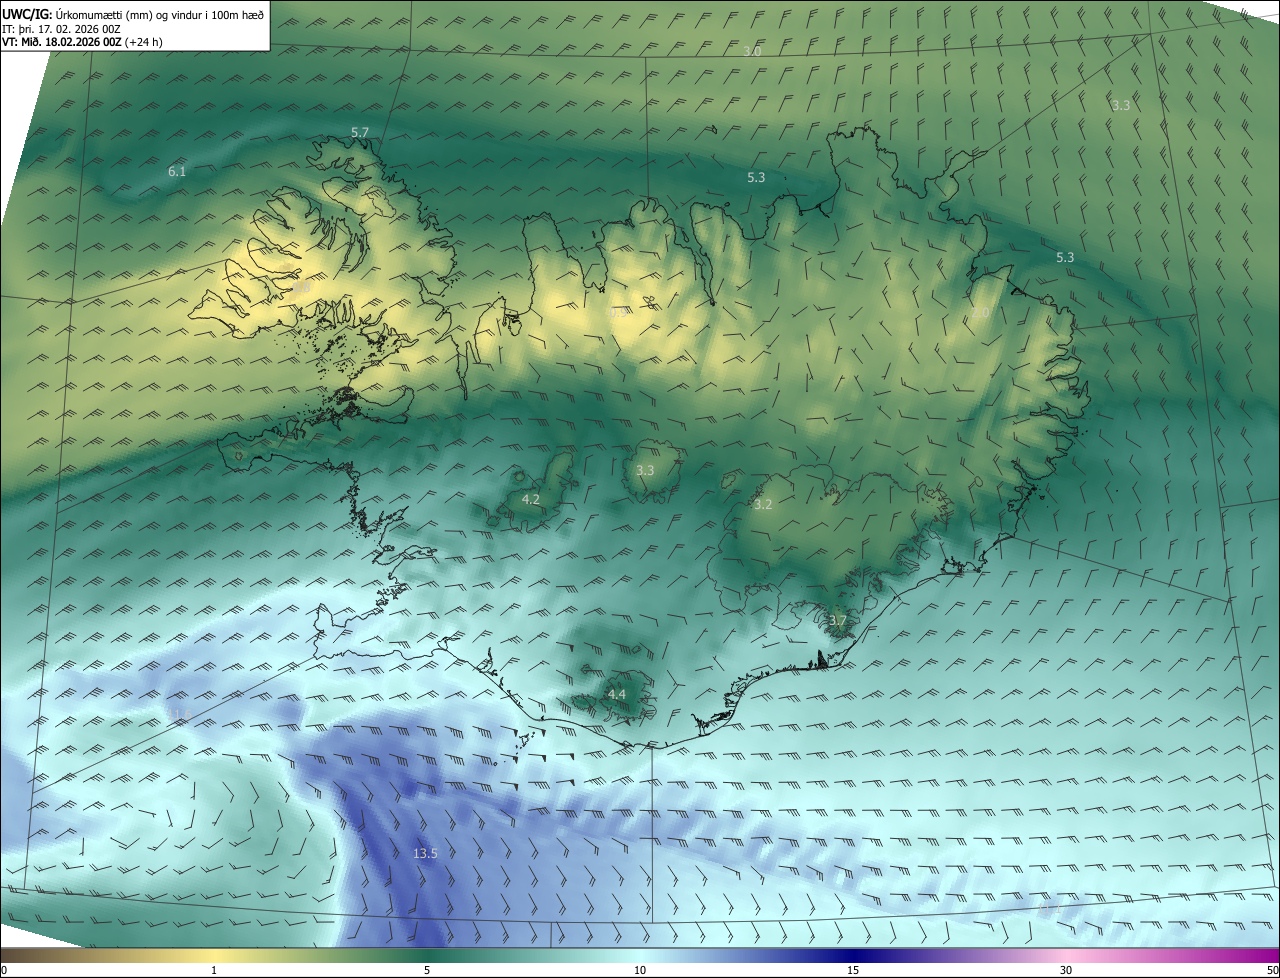The image size is (1280, 978).
Task: Click the 5.7 value label
Action: tap(360, 132)
